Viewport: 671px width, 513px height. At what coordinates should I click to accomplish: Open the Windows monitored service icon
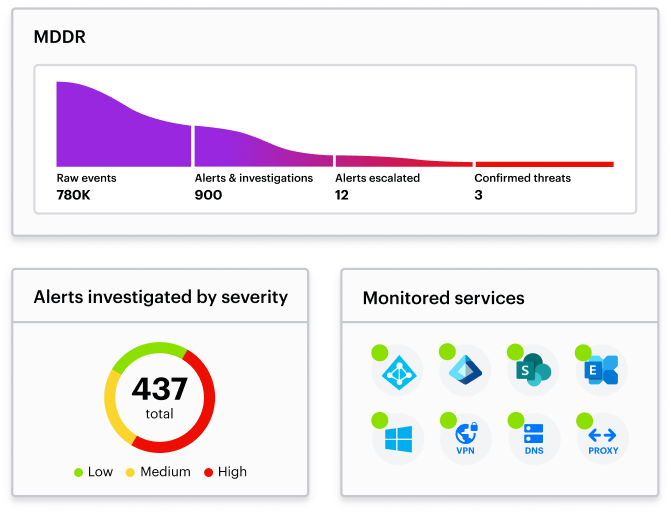point(398,439)
